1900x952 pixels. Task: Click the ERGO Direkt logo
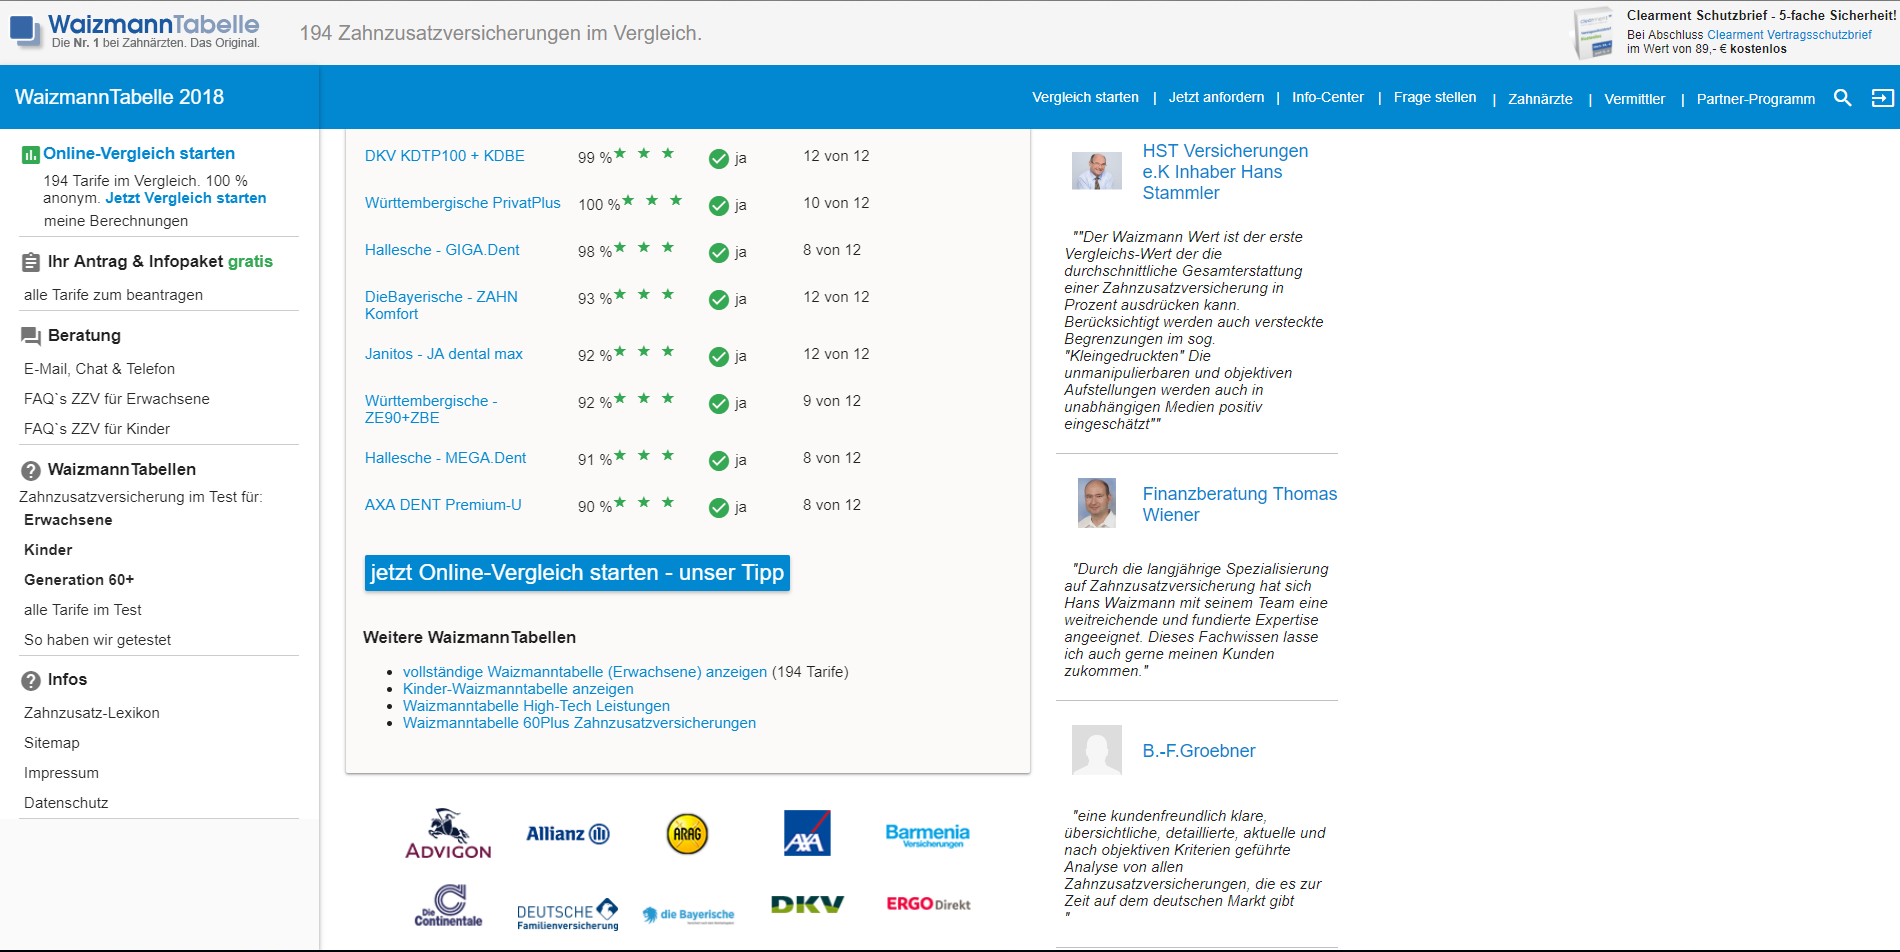click(x=928, y=904)
